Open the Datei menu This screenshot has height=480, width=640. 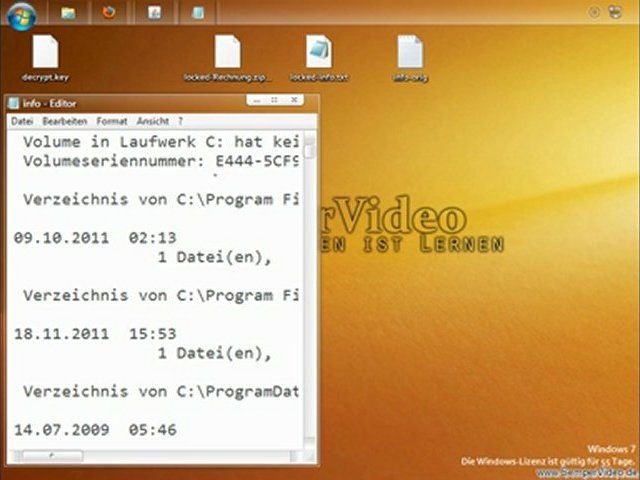22,121
